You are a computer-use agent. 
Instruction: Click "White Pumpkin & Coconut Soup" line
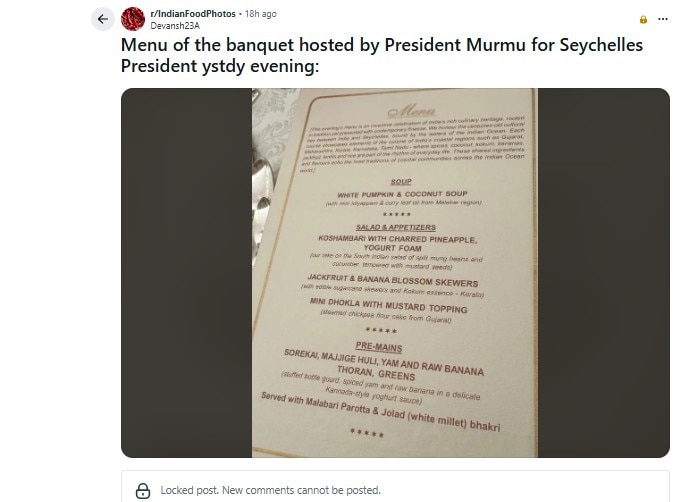click(x=401, y=193)
